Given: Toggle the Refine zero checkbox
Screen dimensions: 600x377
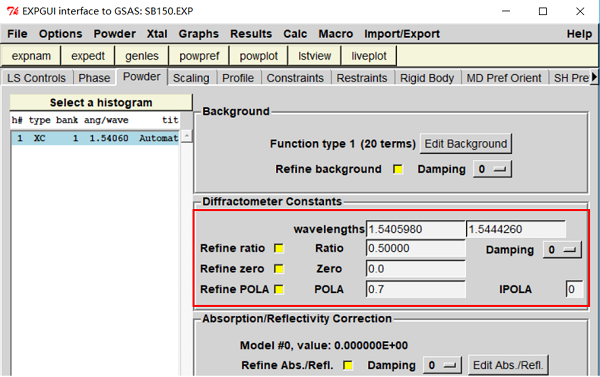Looking at the screenshot, I should point(279,269).
